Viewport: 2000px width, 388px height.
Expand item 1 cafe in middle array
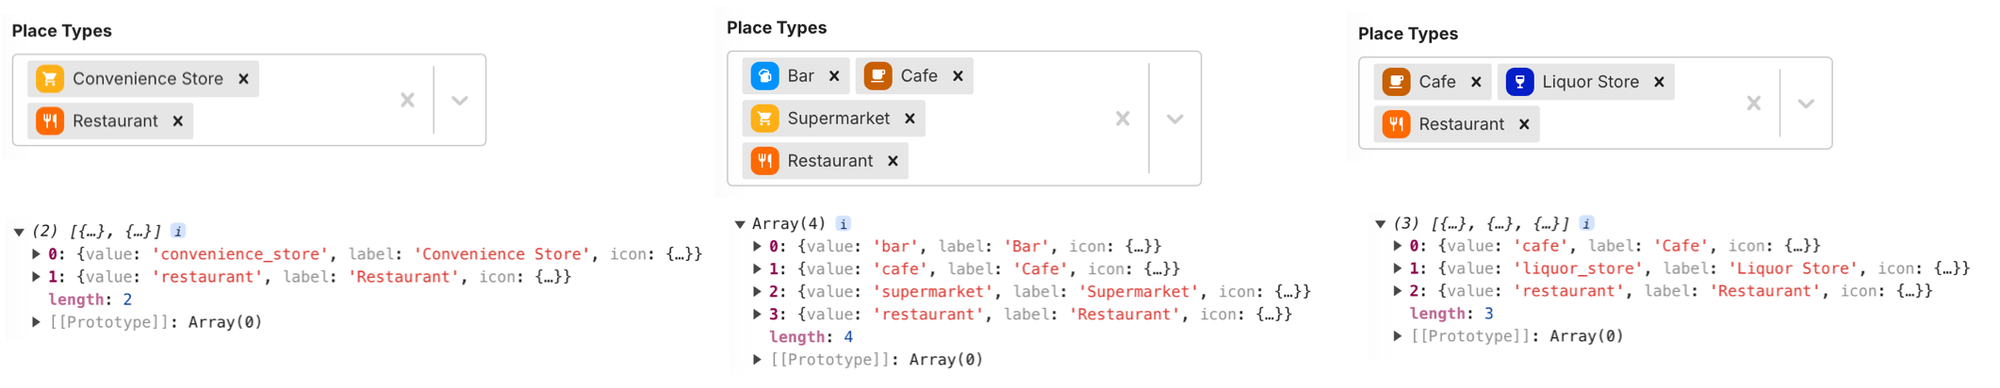tap(758, 269)
